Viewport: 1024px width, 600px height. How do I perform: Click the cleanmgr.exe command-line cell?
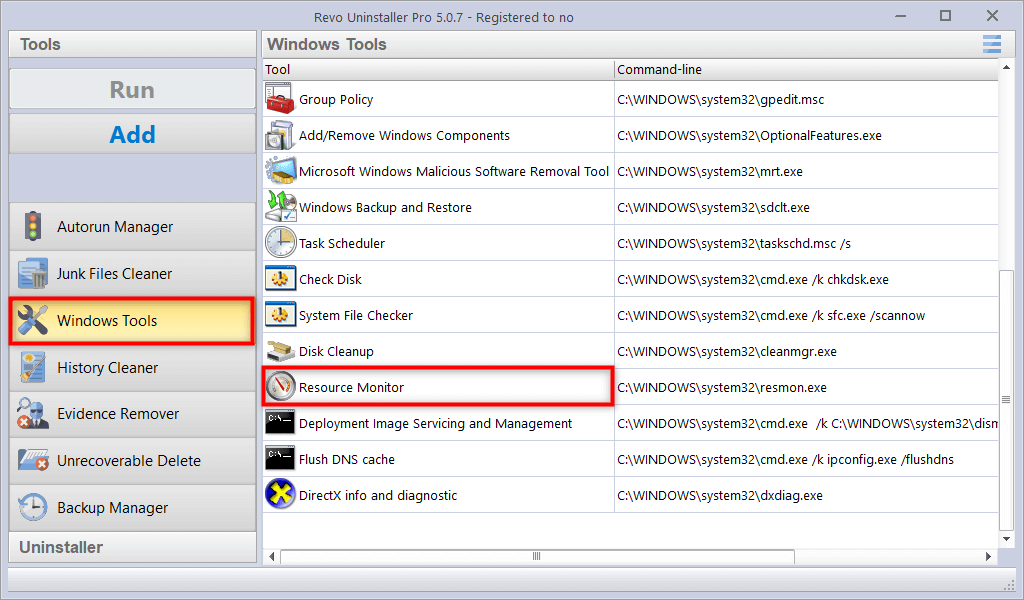tap(807, 351)
